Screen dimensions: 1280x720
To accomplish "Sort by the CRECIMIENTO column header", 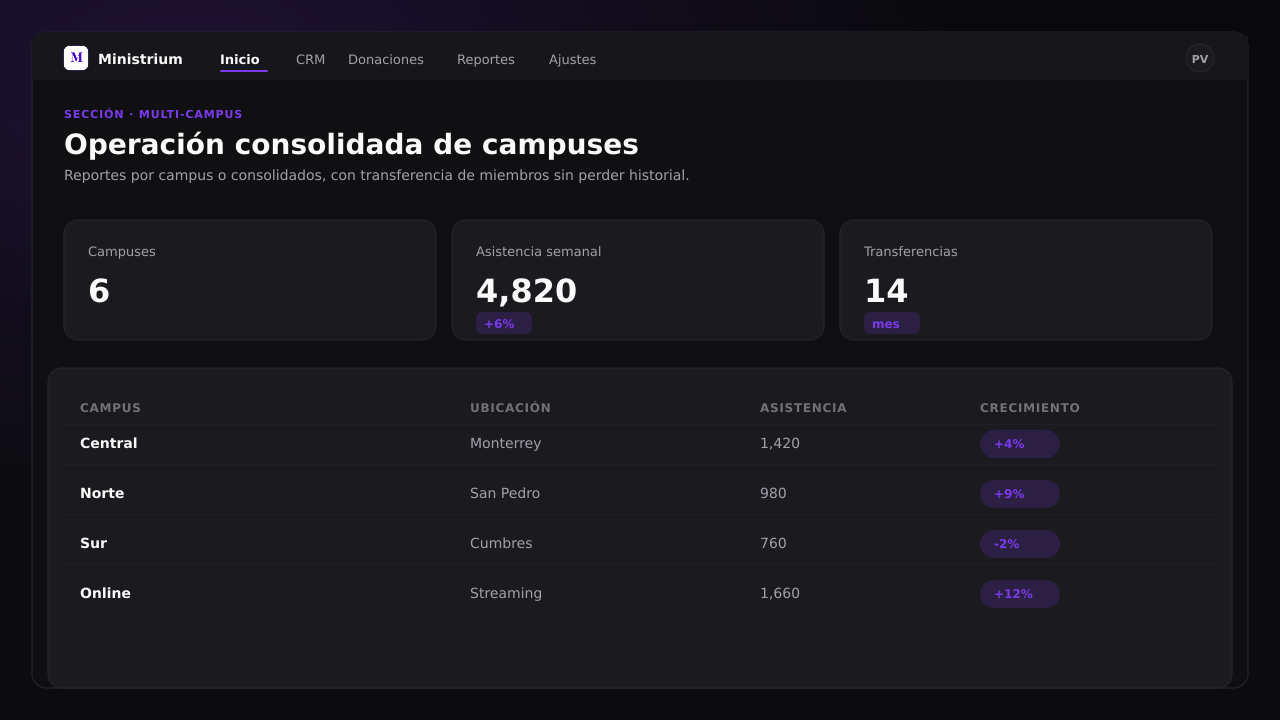I will pos(1030,408).
